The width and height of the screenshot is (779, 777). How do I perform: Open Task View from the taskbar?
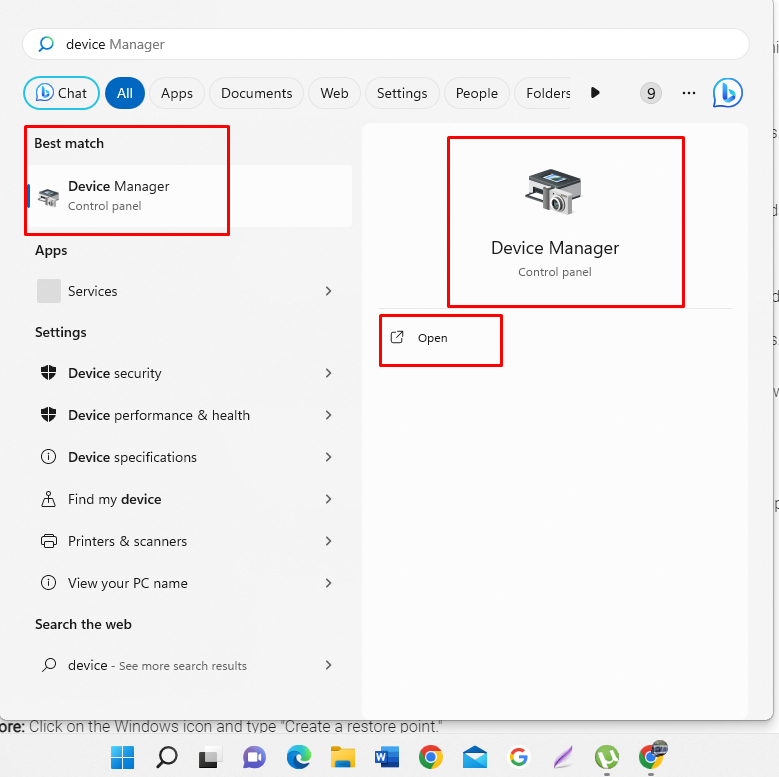tap(210, 757)
